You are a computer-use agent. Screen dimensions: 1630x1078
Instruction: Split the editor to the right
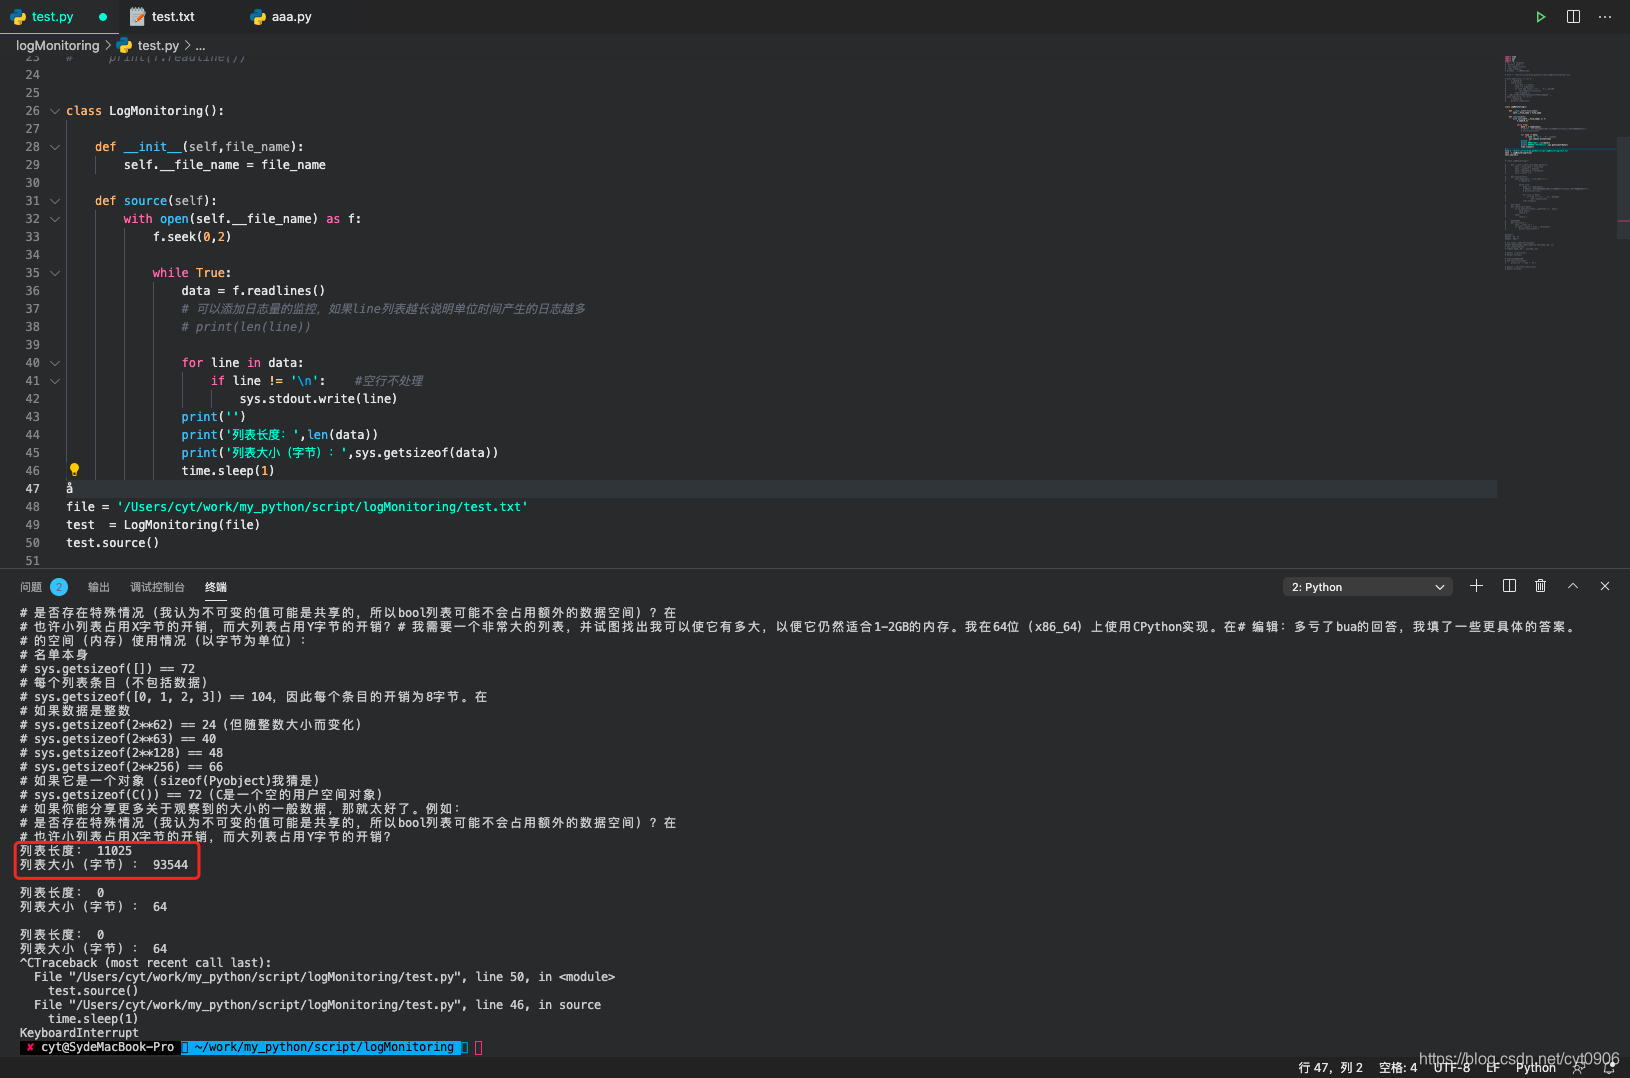[1573, 17]
